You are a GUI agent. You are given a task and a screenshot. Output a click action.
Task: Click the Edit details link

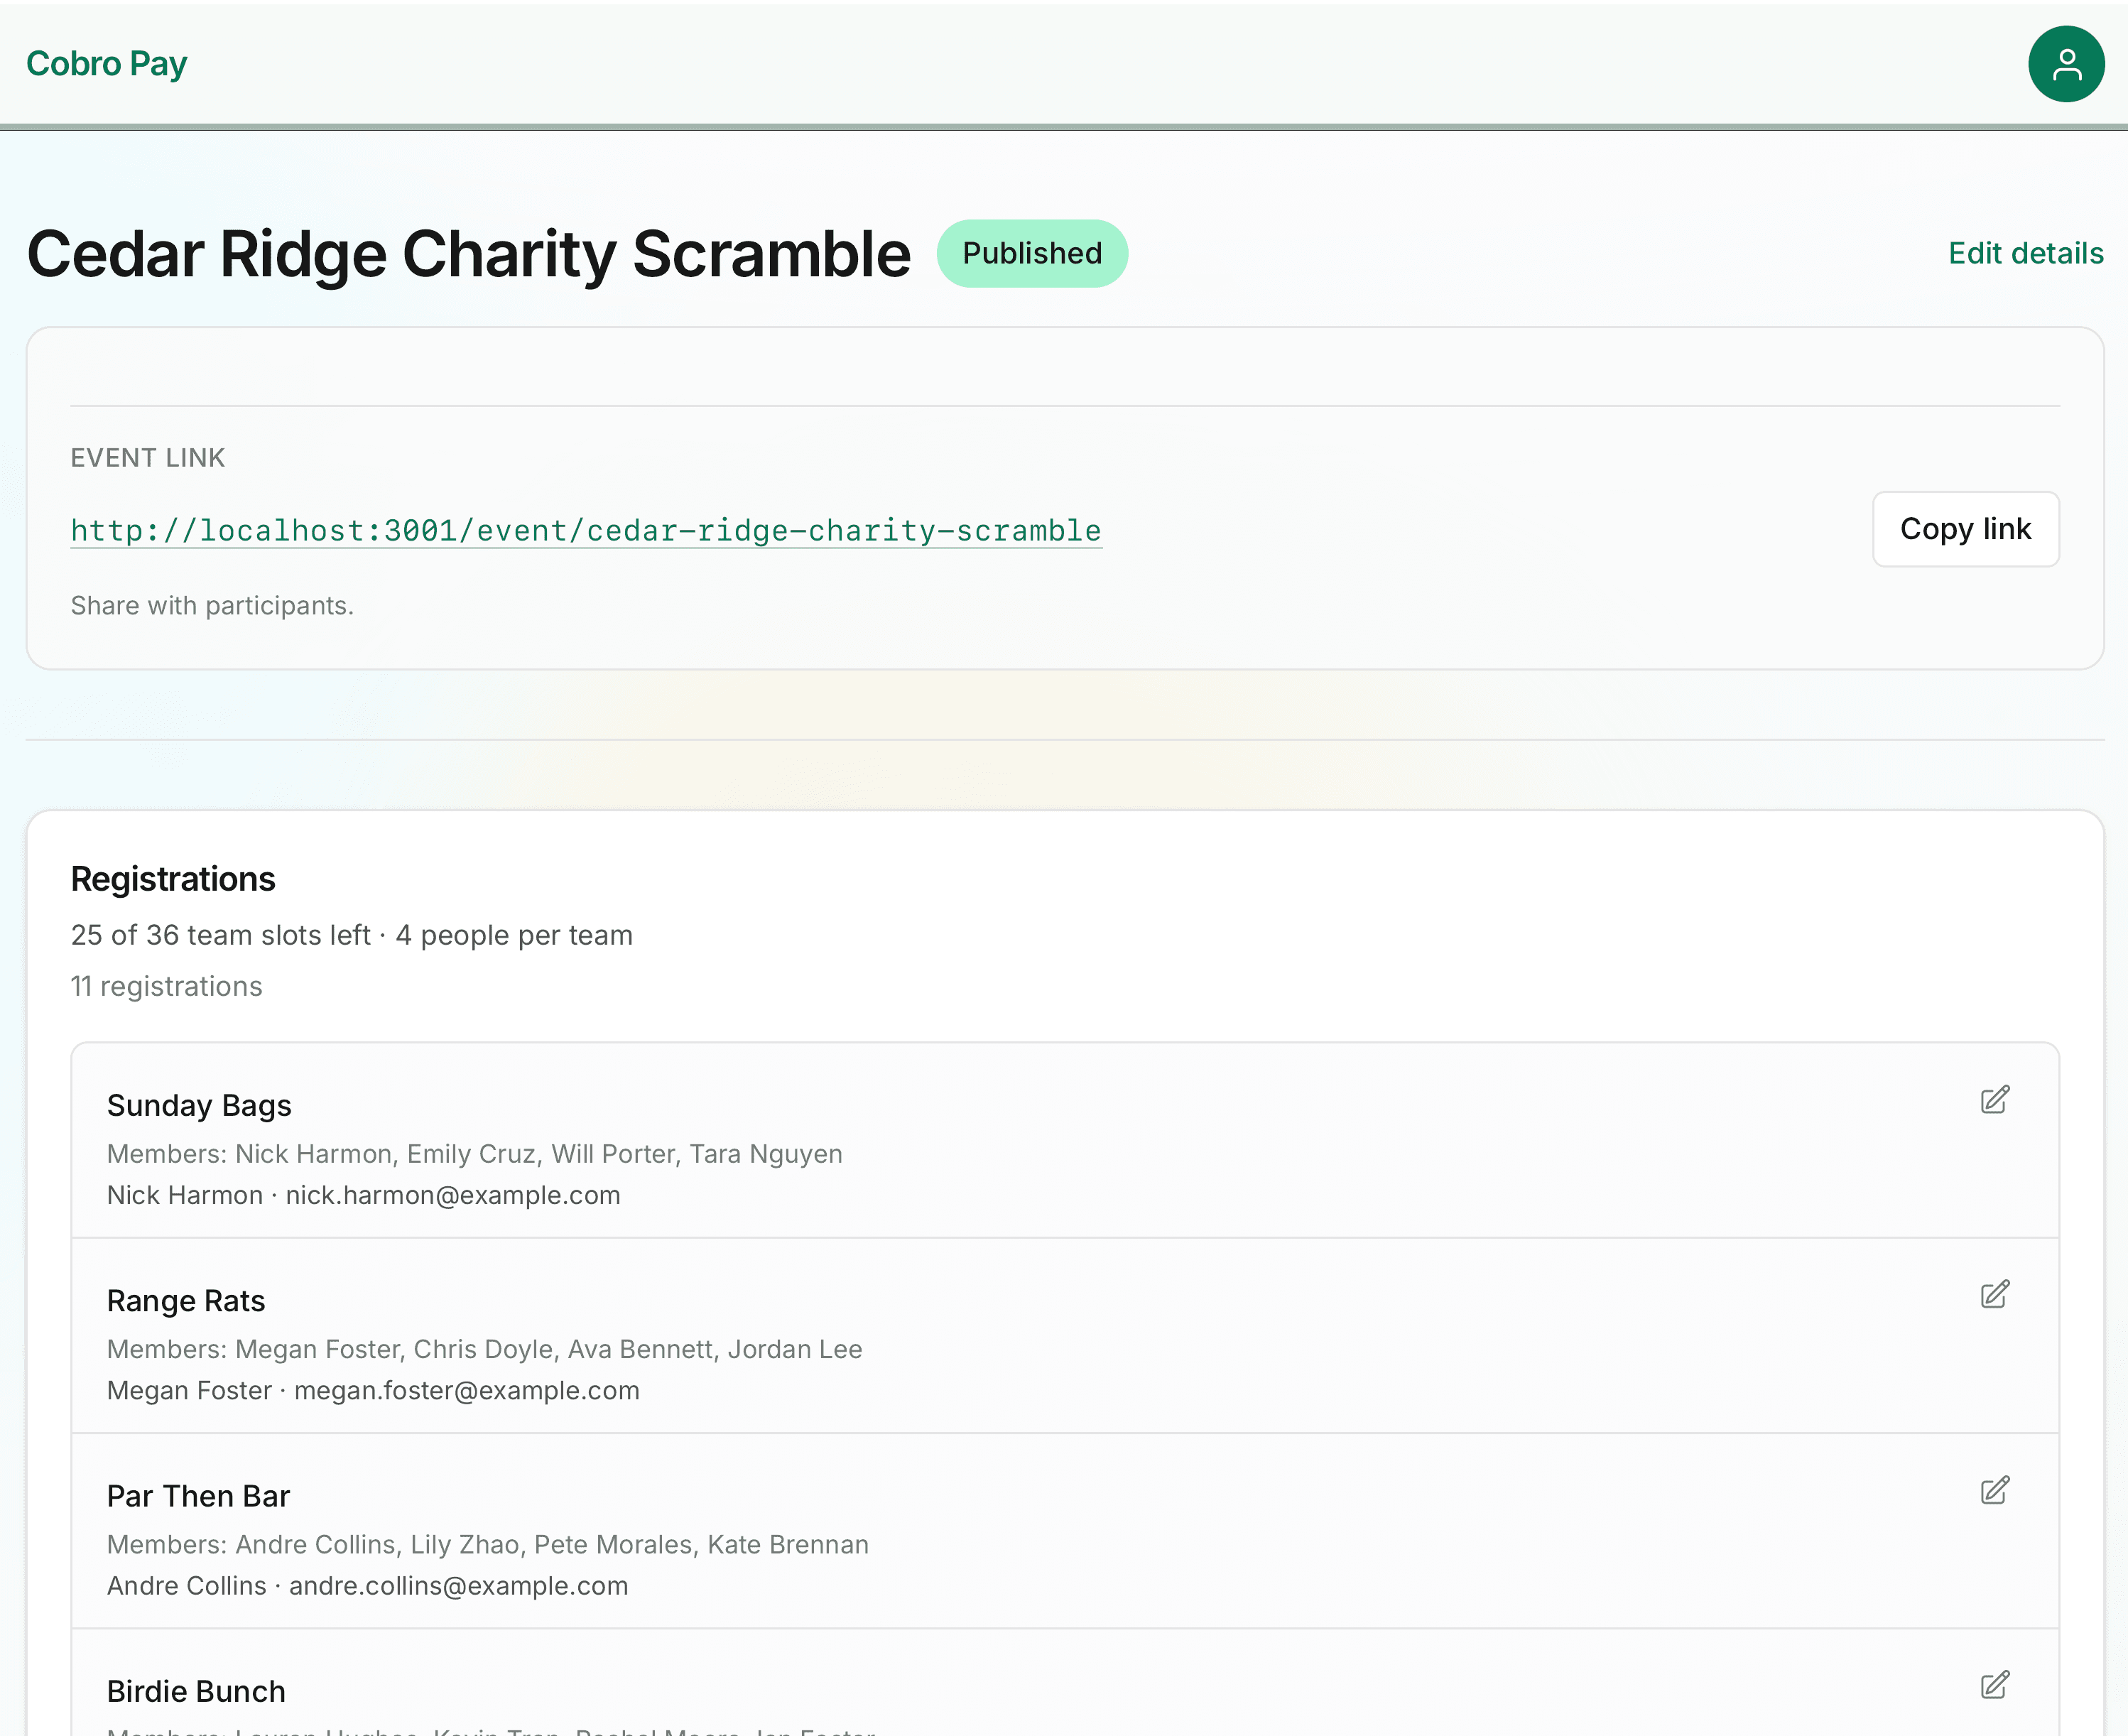[x=2026, y=253]
